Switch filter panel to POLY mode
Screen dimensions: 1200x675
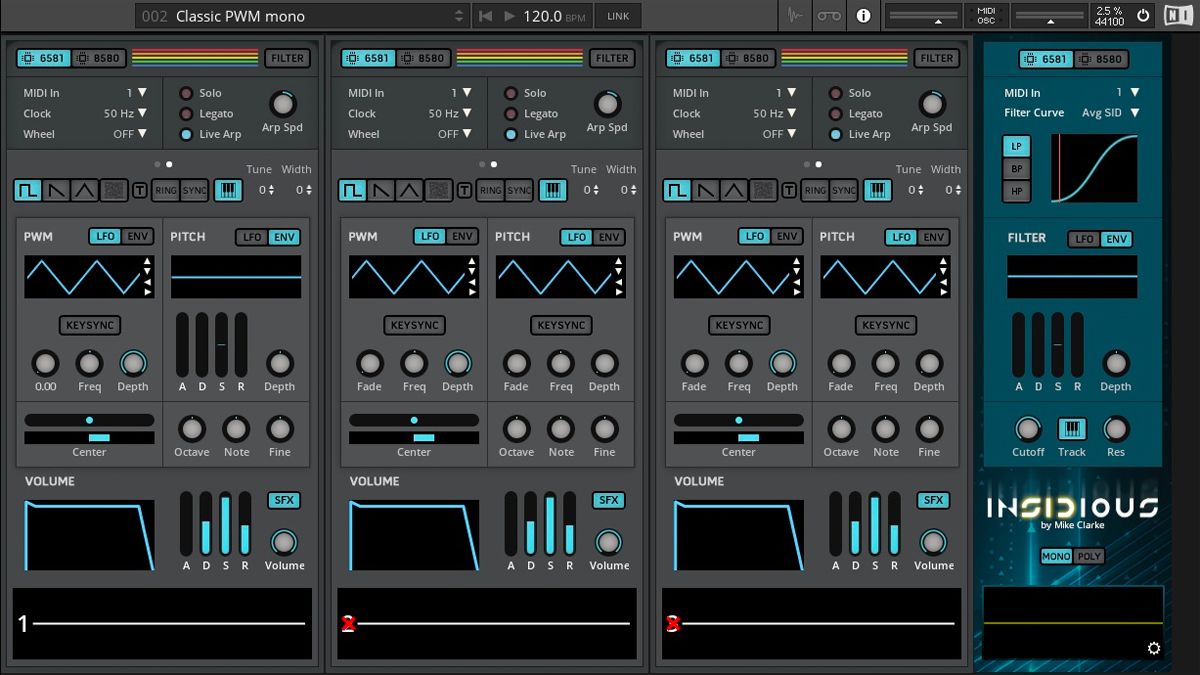[1089, 556]
